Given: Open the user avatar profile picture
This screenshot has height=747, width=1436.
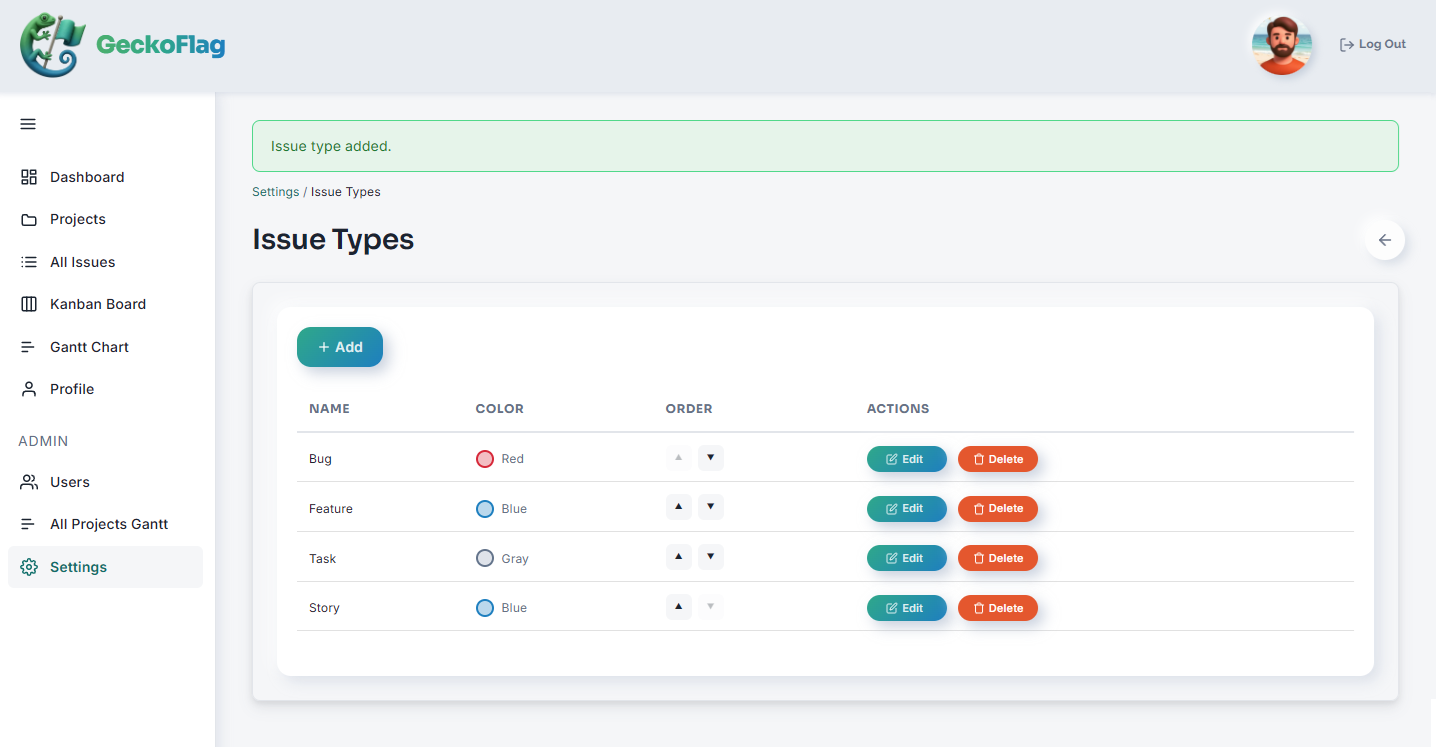Looking at the screenshot, I should (x=1281, y=45).
